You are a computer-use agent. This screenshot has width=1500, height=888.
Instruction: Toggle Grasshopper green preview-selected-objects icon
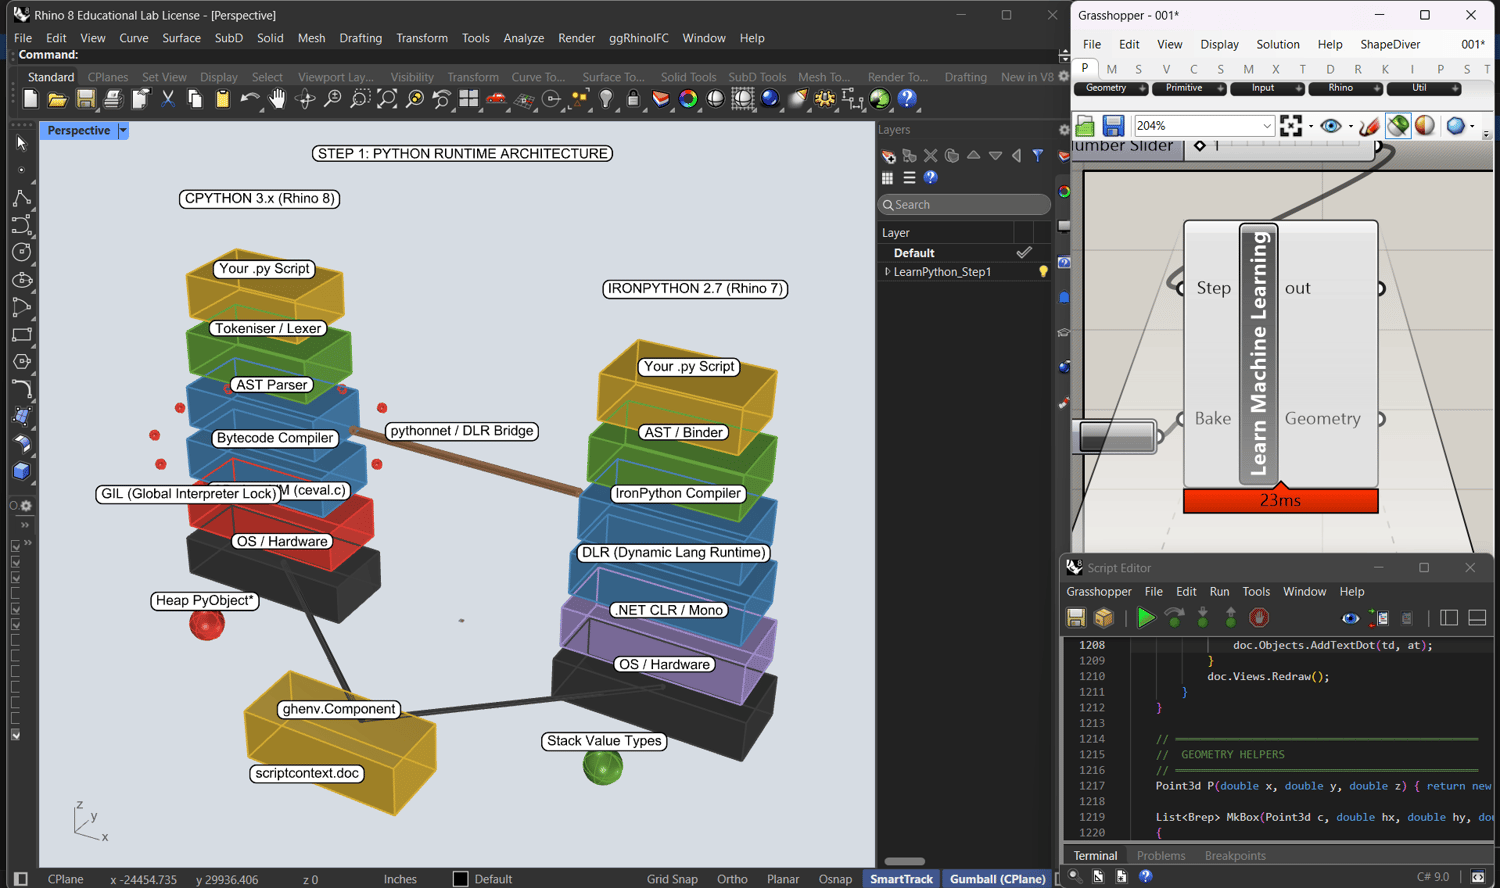point(1398,126)
